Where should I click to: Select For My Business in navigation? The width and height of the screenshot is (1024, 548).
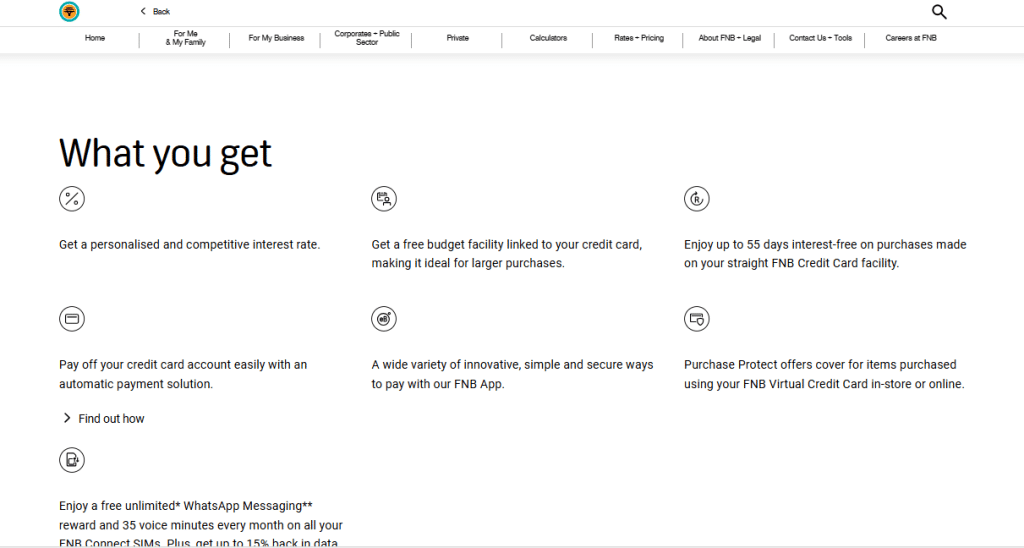point(276,38)
